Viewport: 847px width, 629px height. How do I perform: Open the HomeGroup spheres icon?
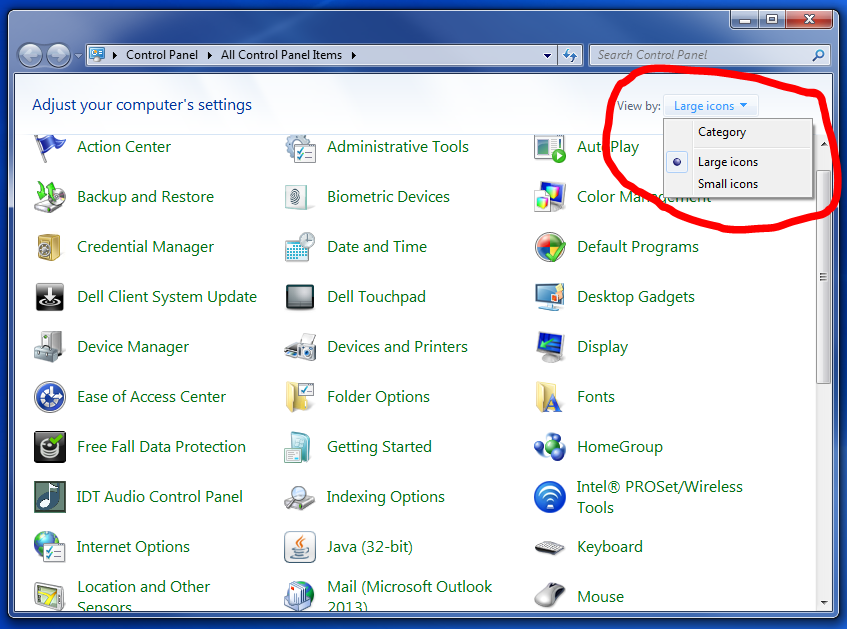pos(550,447)
